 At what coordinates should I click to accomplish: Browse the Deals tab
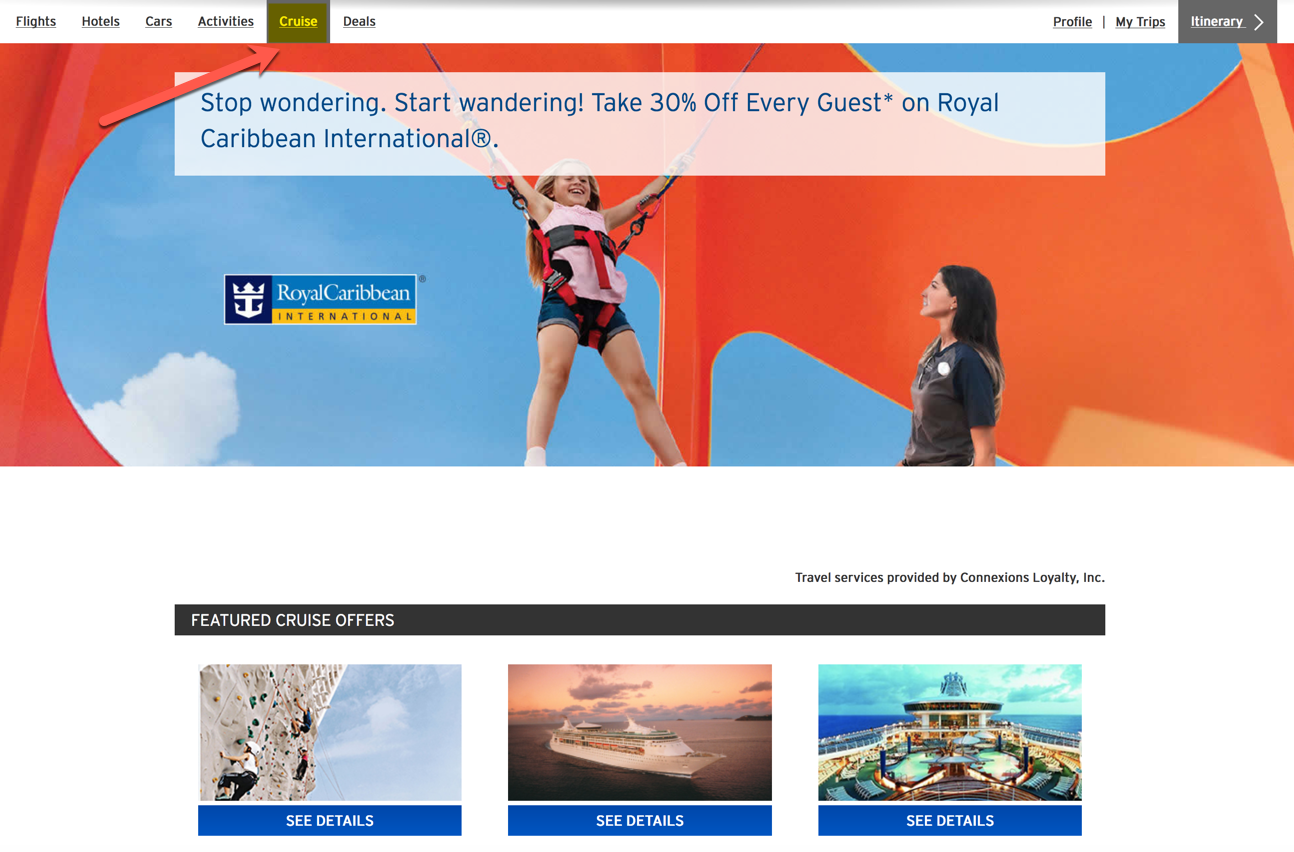[x=359, y=21]
